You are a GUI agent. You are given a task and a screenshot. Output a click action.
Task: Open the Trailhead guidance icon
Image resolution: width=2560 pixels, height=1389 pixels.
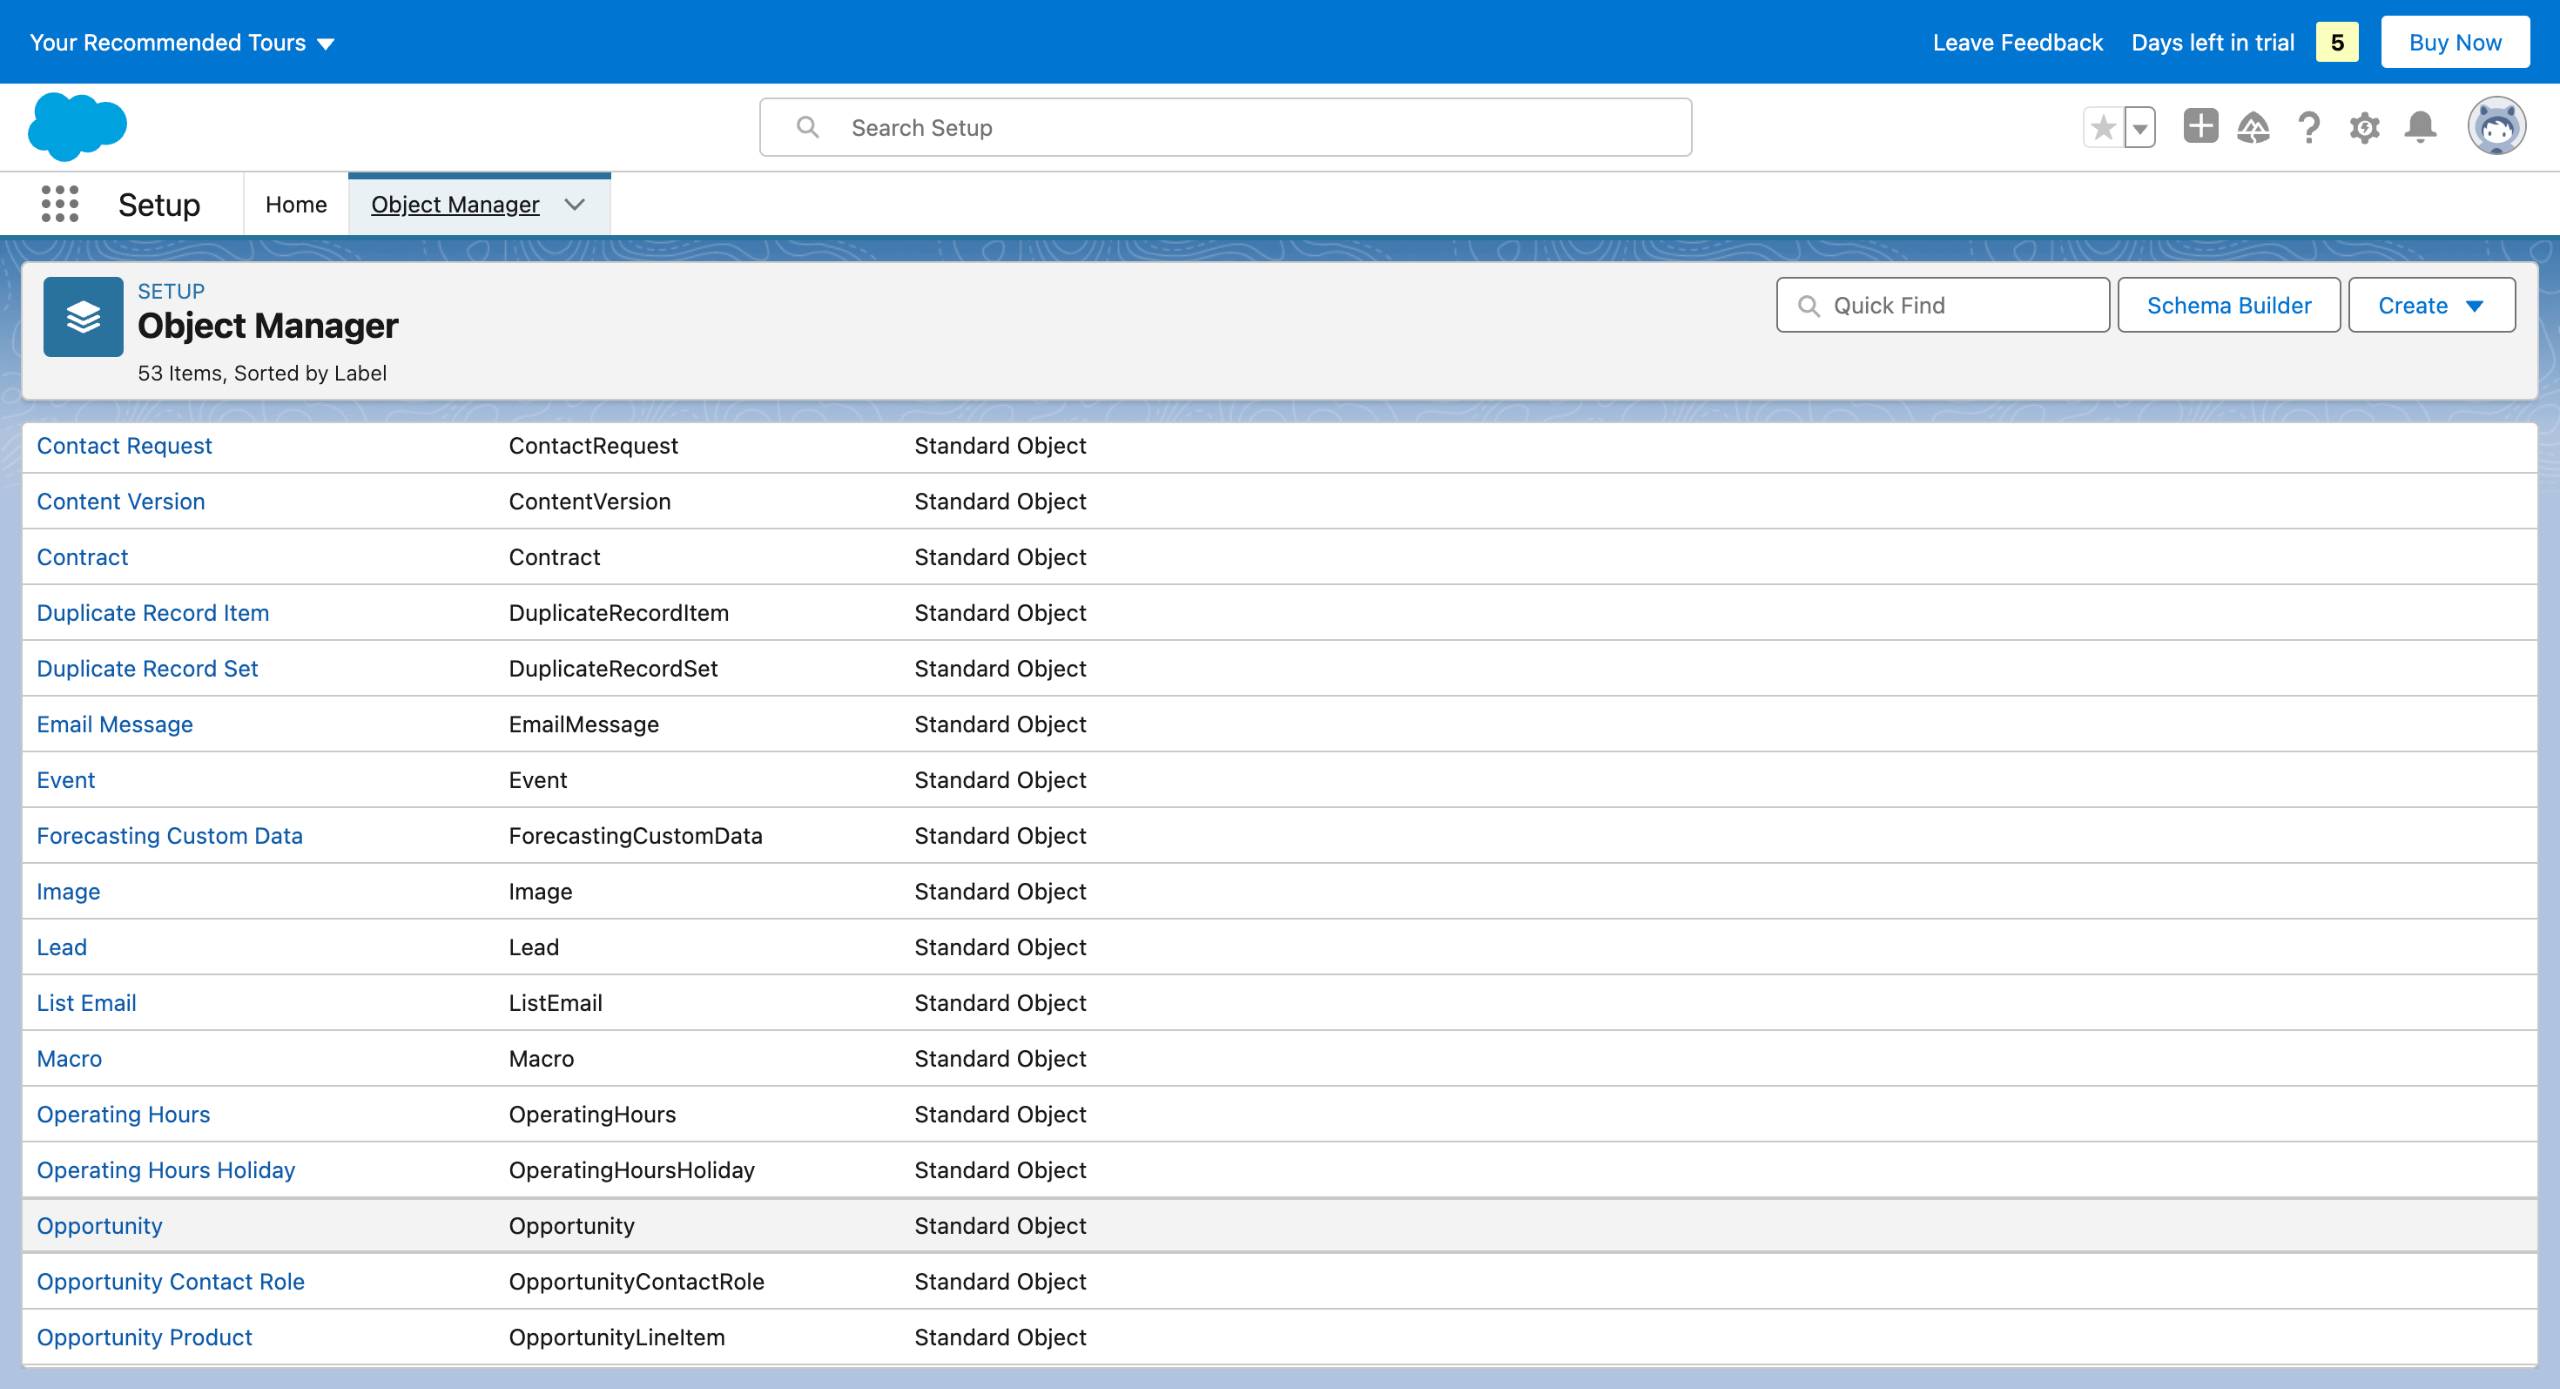(x=2254, y=128)
